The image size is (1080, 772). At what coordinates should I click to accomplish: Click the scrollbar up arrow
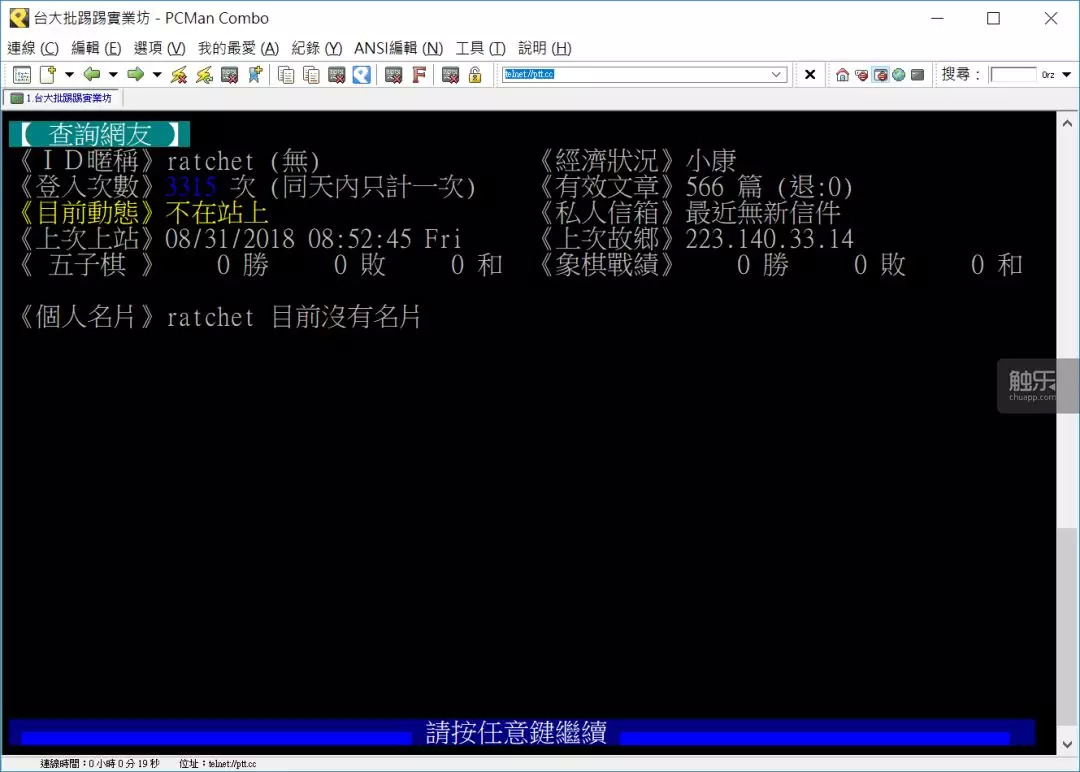(x=1067, y=124)
